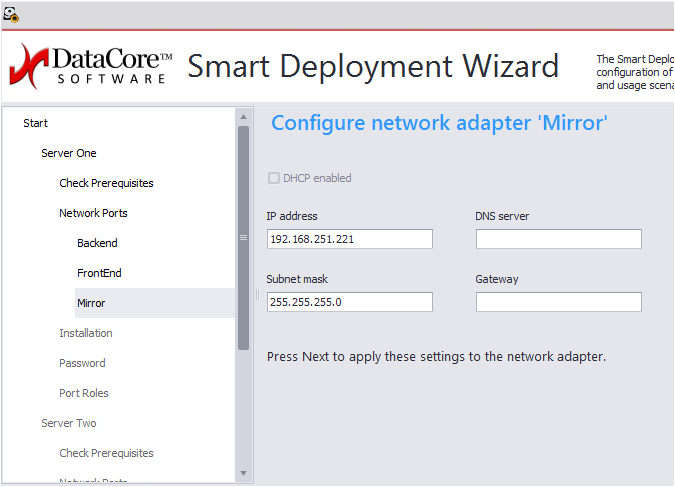Select the Mirror network port step
The height and width of the screenshot is (487, 675).
coord(155,303)
